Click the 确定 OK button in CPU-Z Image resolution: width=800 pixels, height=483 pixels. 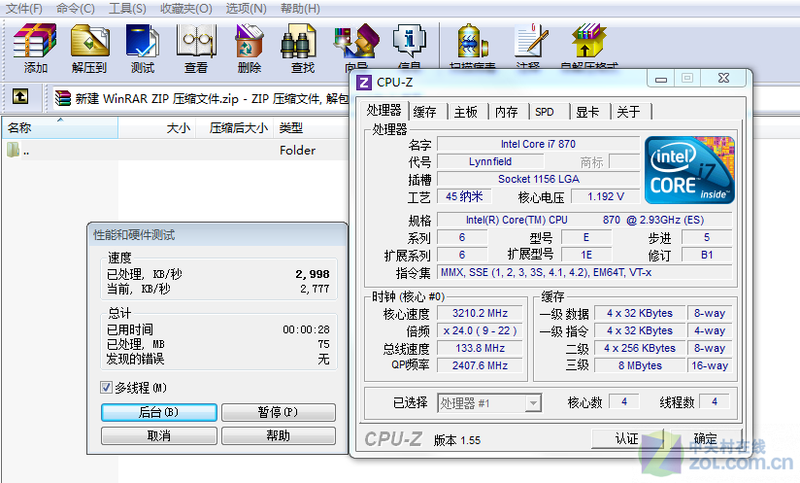[x=706, y=439]
